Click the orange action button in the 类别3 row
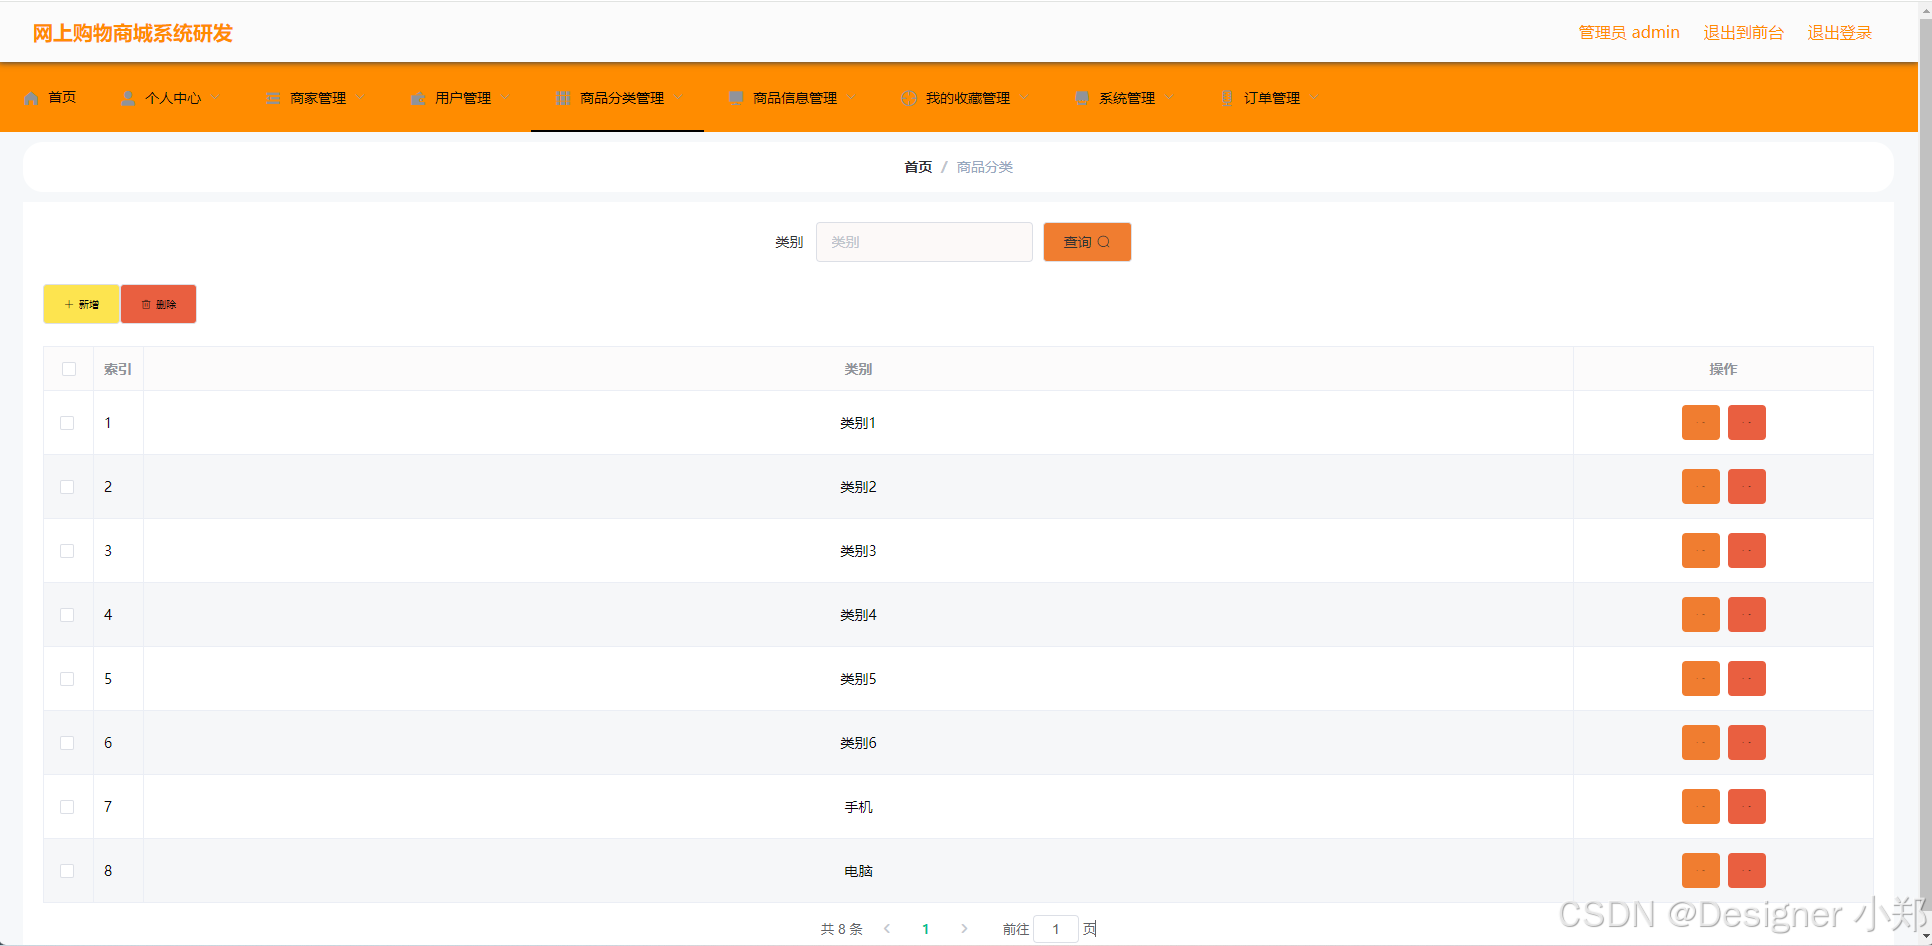Image resolution: width=1932 pixels, height=946 pixels. coord(1700,550)
